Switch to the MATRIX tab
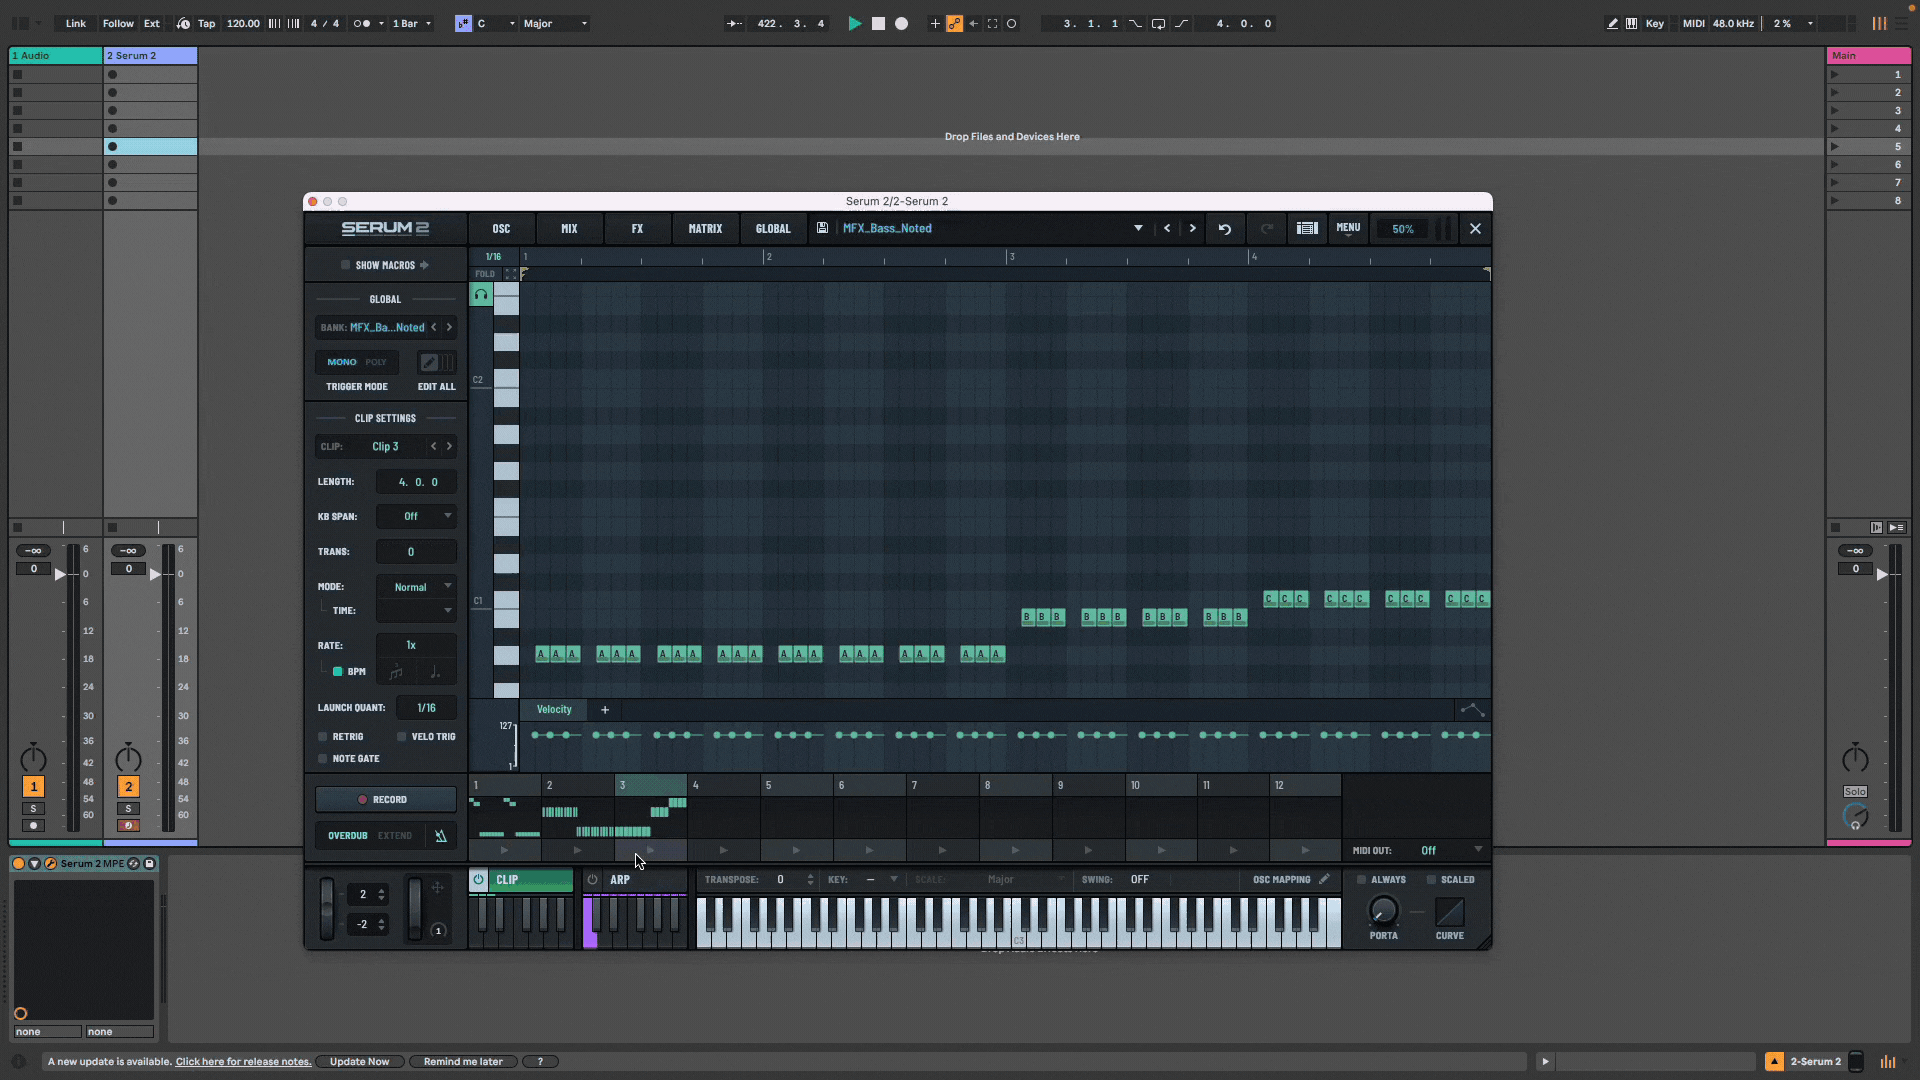The width and height of the screenshot is (1920, 1080). (x=705, y=228)
